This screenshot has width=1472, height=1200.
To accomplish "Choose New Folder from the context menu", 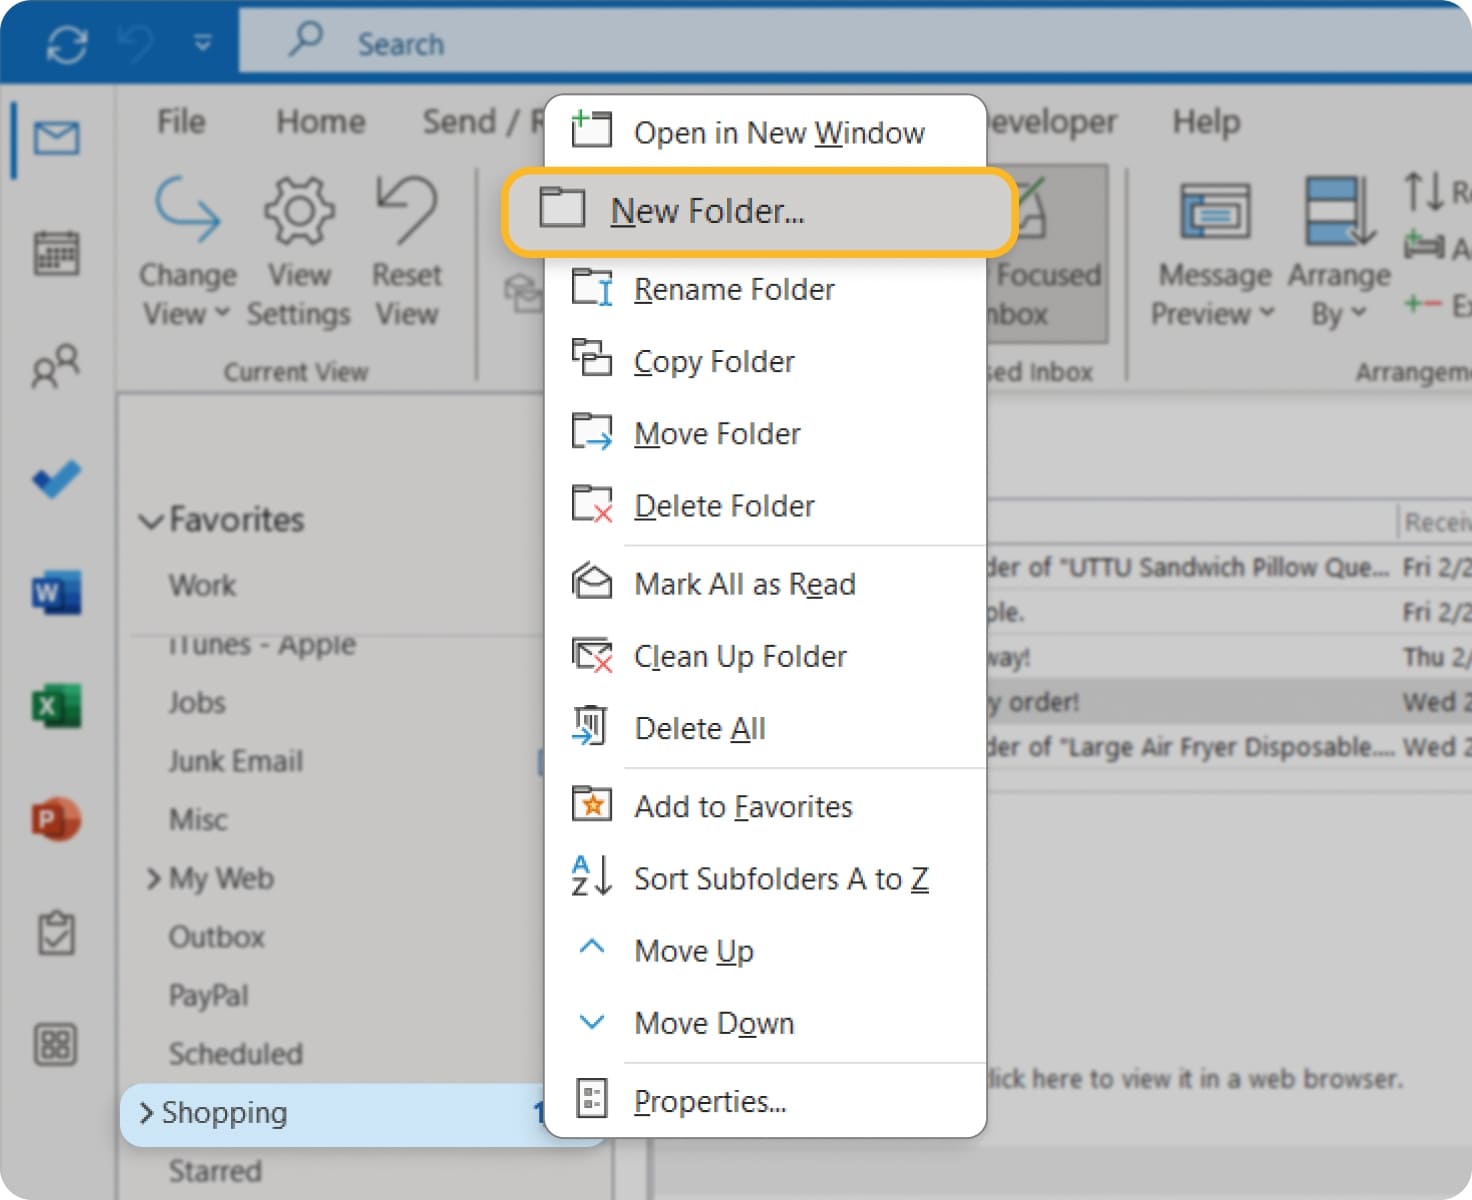I will click(710, 211).
